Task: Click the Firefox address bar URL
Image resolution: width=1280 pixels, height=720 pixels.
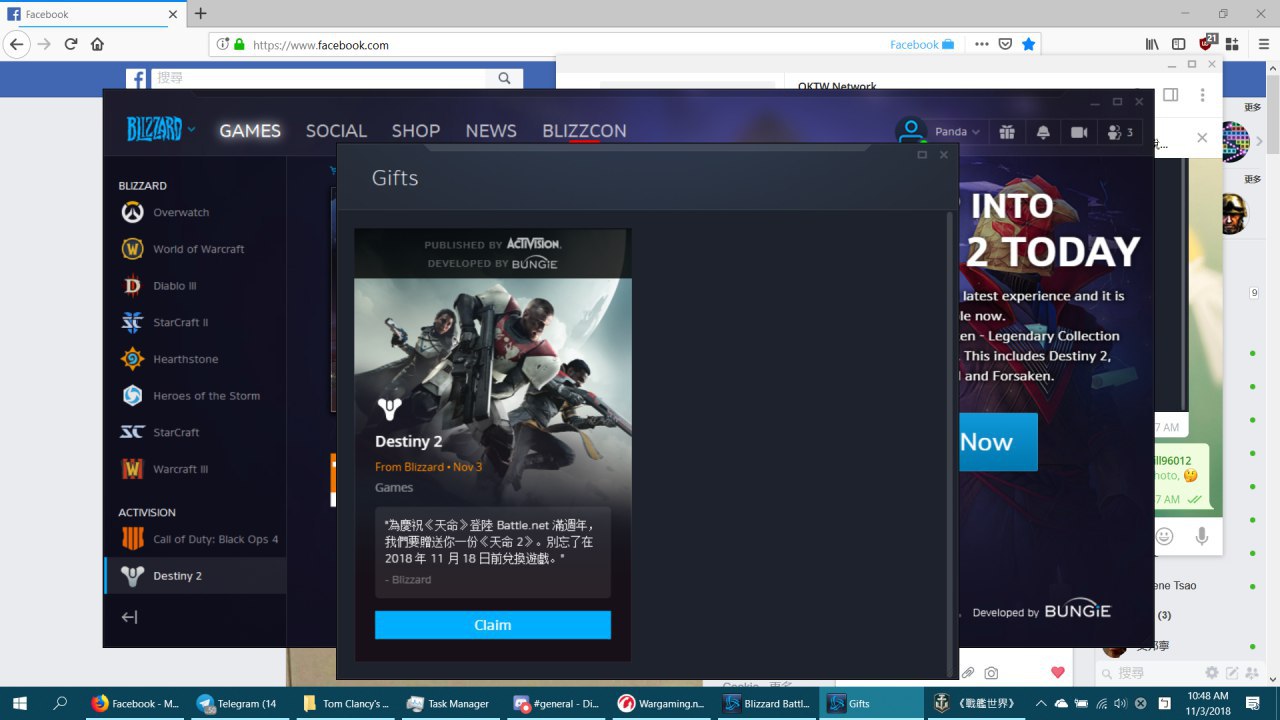Action: [x=320, y=45]
